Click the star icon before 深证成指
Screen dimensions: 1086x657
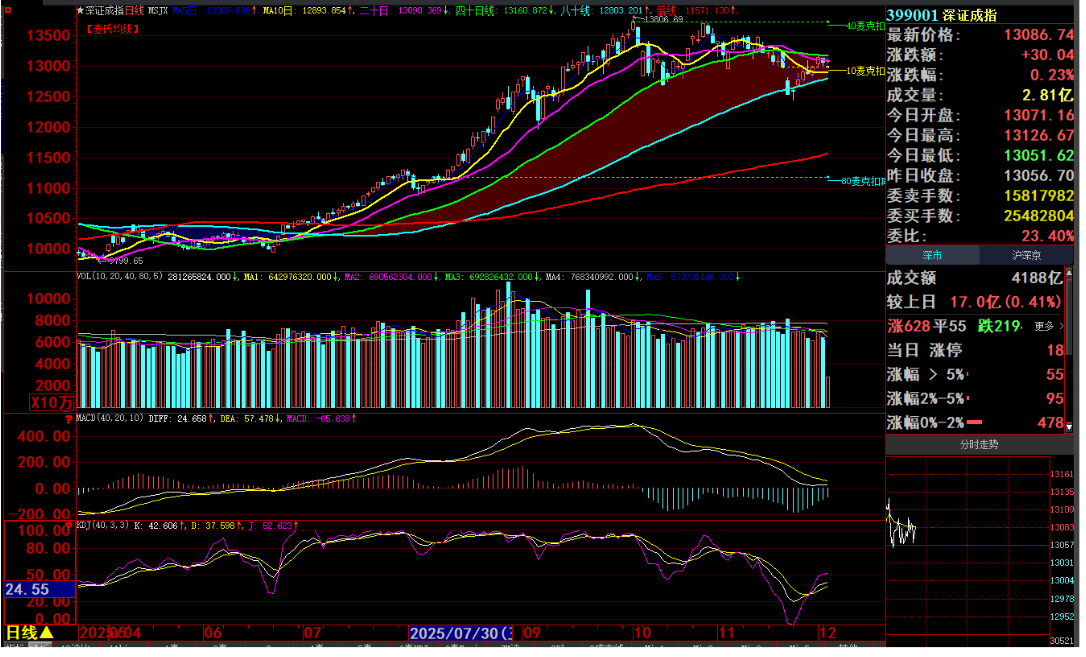(81, 10)
